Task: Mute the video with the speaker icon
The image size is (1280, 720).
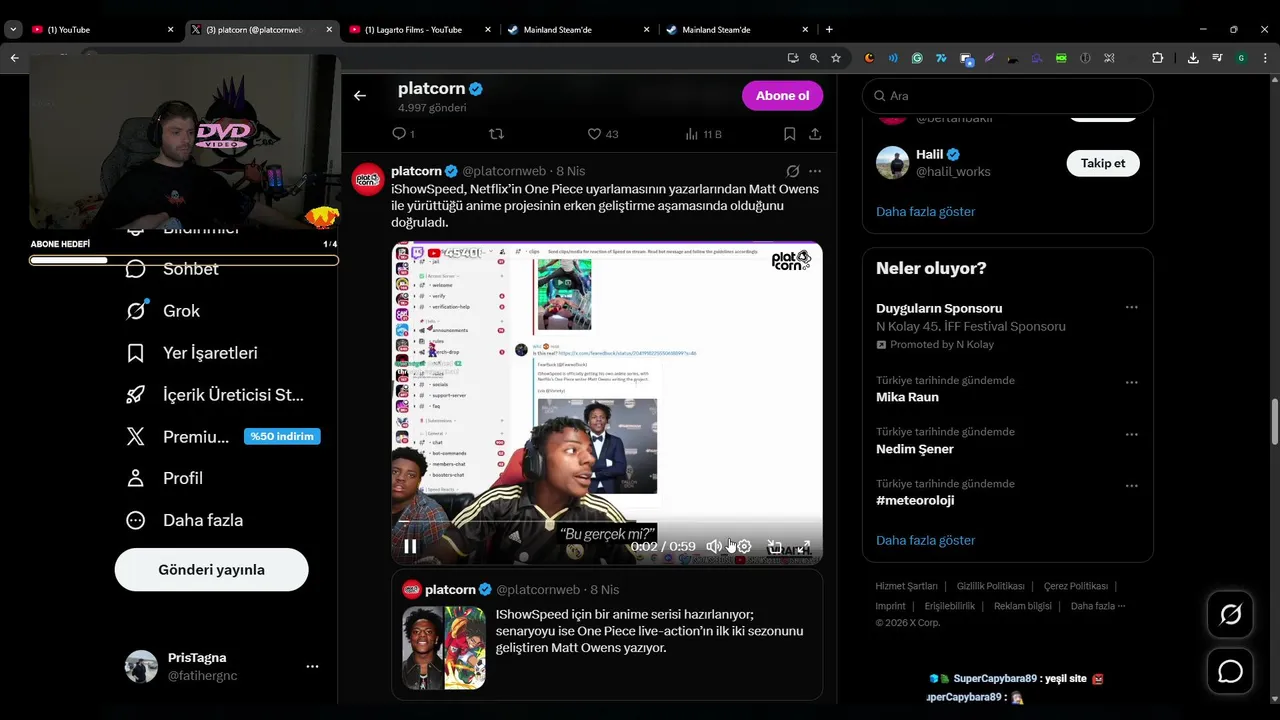Action: click(714, 546)
